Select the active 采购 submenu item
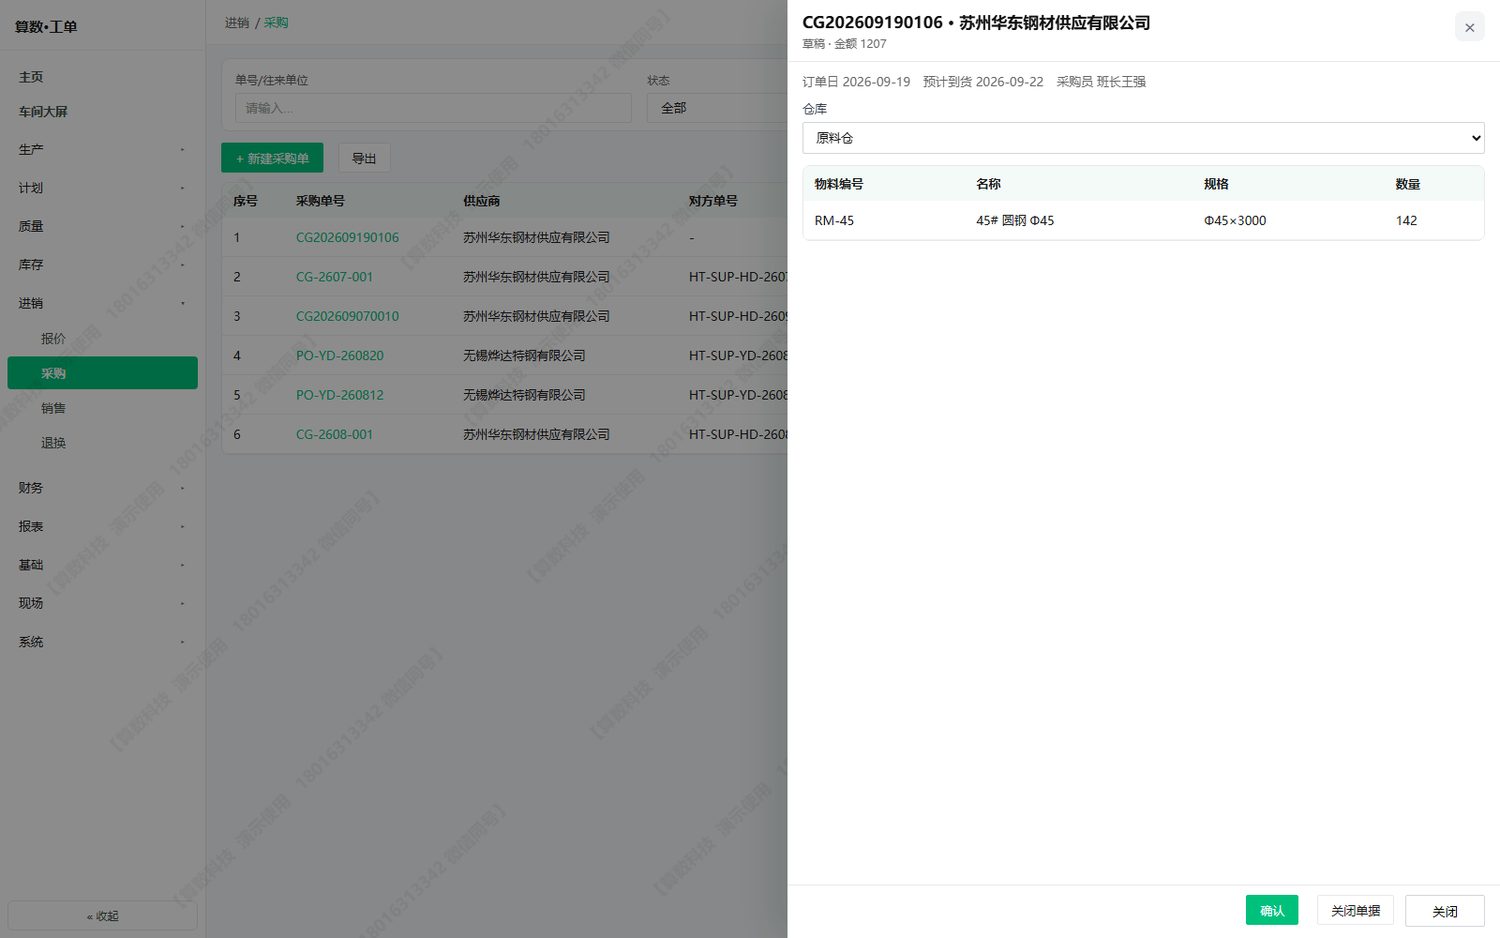The height and width of the screenshot is (938, 1500). click(102, 373)
